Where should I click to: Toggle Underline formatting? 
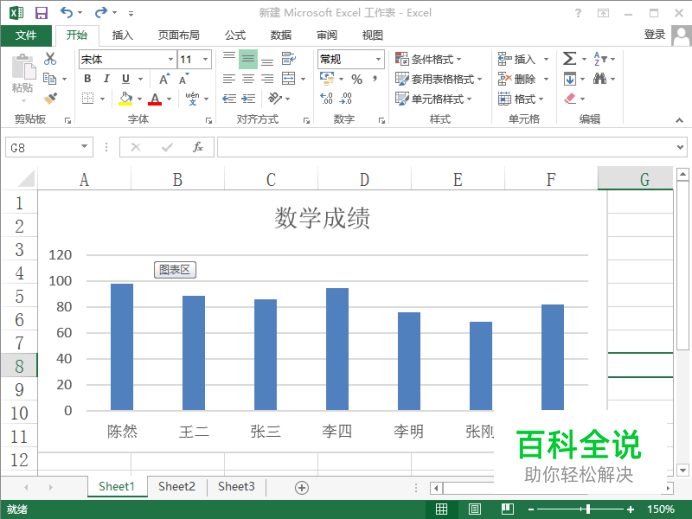coord(126,79)
